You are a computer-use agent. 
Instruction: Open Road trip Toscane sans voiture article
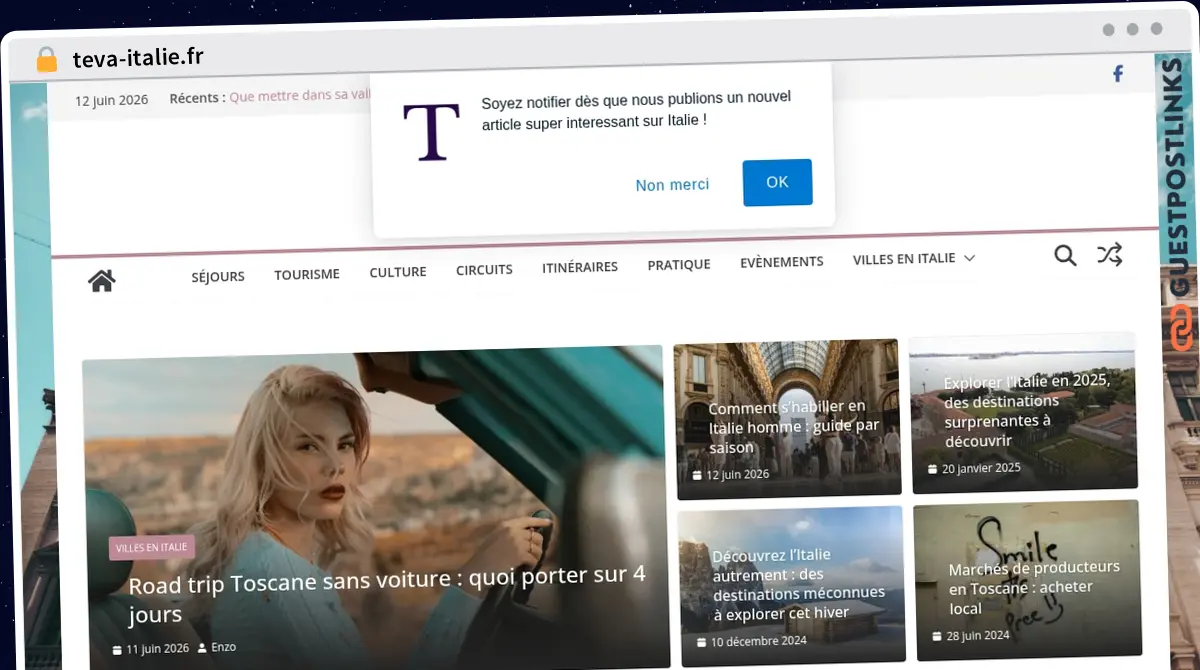click(387, 594)
